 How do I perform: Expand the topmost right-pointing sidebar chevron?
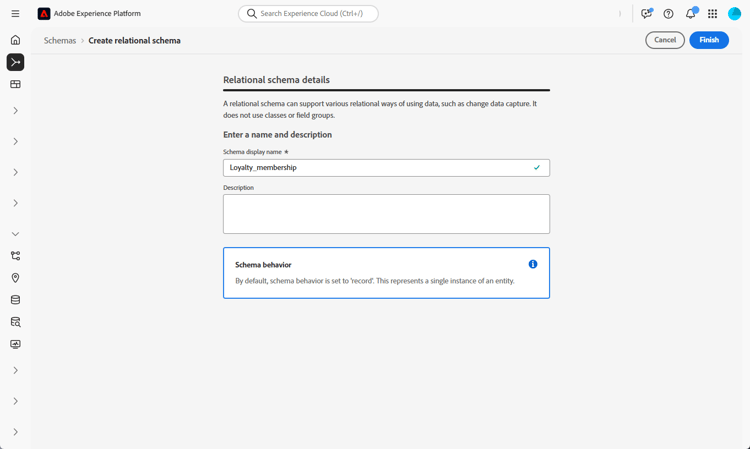(x=15, y=111)
